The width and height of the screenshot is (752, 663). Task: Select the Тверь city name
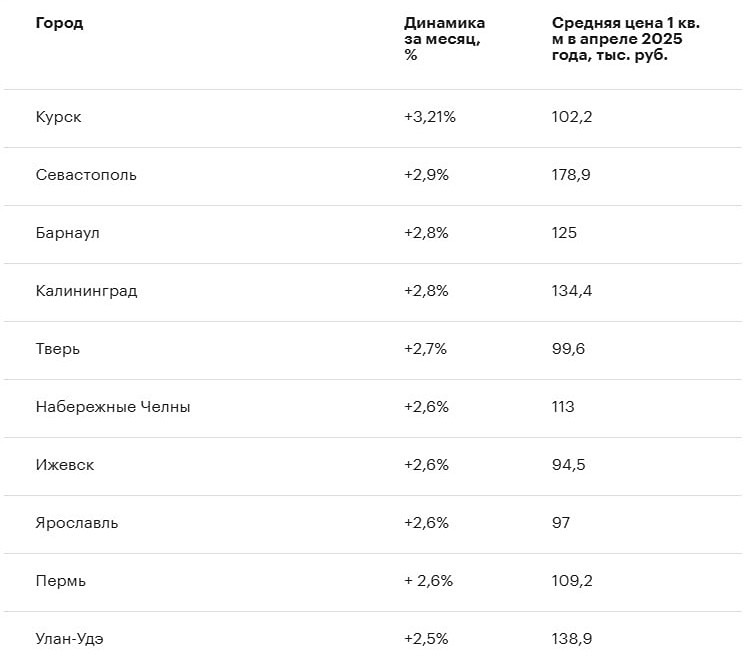58,349
